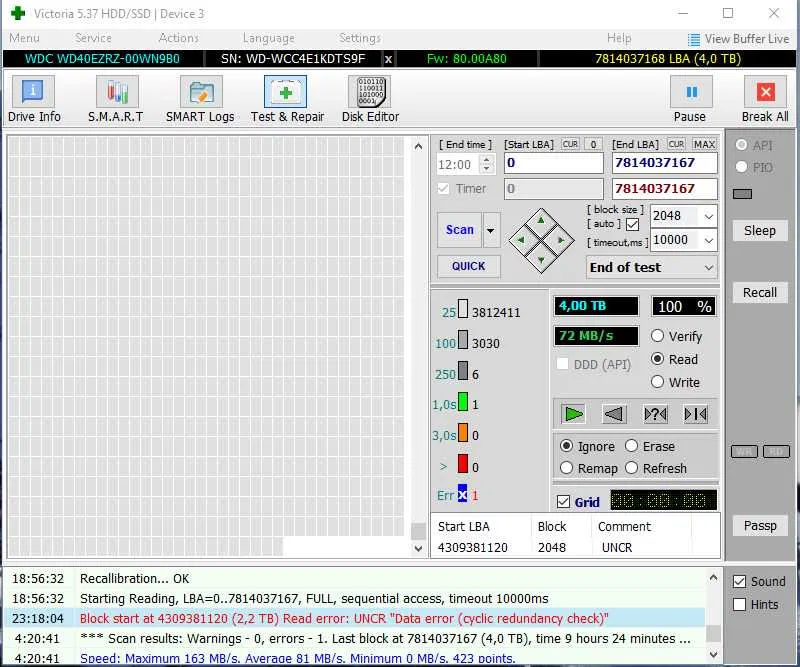Click the random access butterfly button

pyautogui.click(x=655, y=414)
